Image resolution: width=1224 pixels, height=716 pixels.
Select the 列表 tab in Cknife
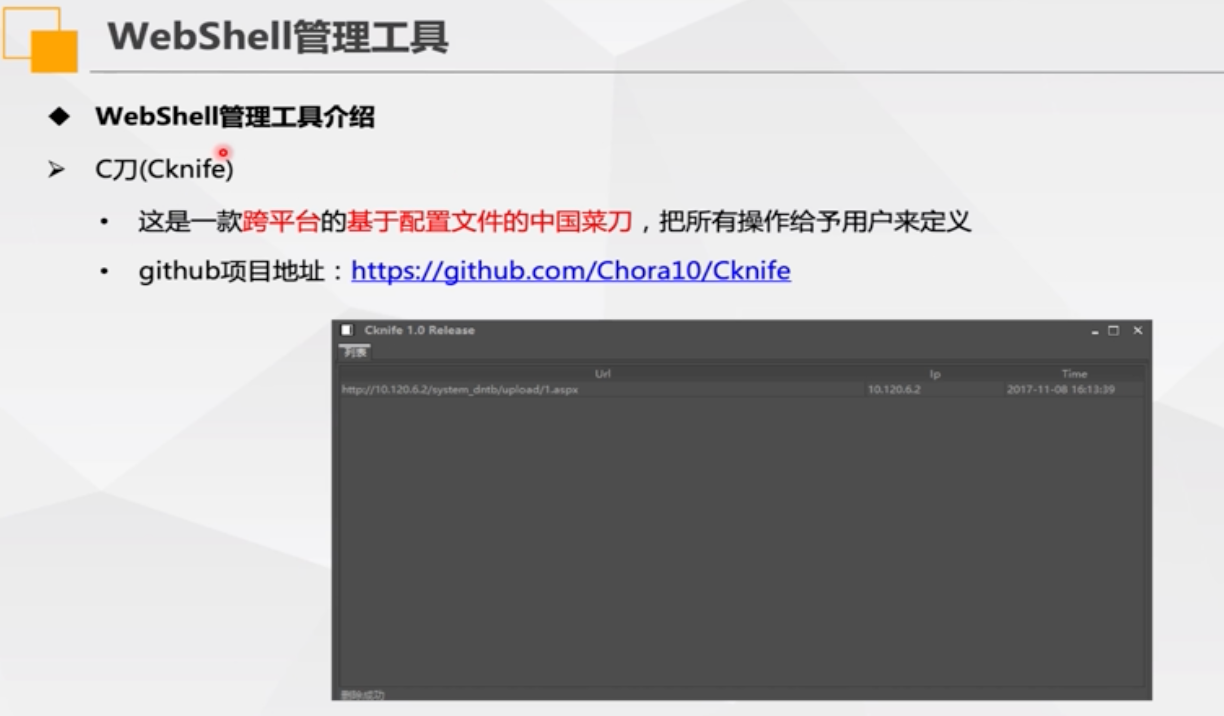[355, 352]
